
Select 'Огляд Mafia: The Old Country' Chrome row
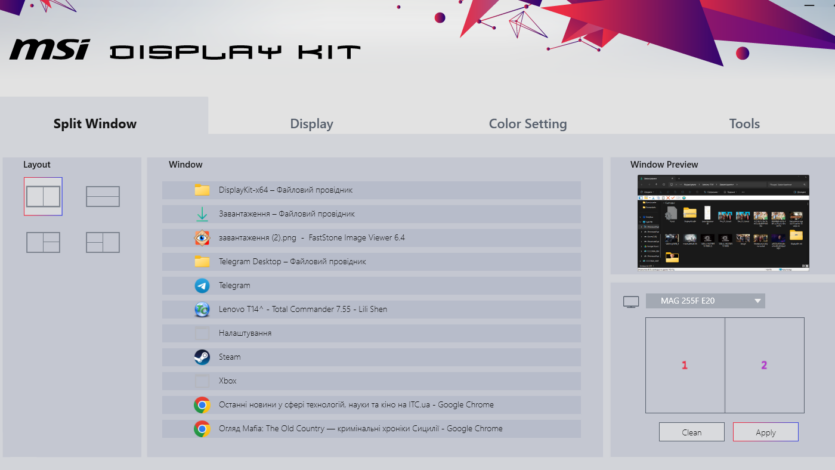point(371,428)
